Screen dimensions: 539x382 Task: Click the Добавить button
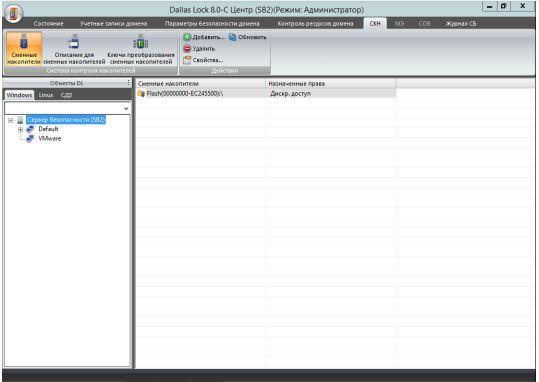coord(204,37)
